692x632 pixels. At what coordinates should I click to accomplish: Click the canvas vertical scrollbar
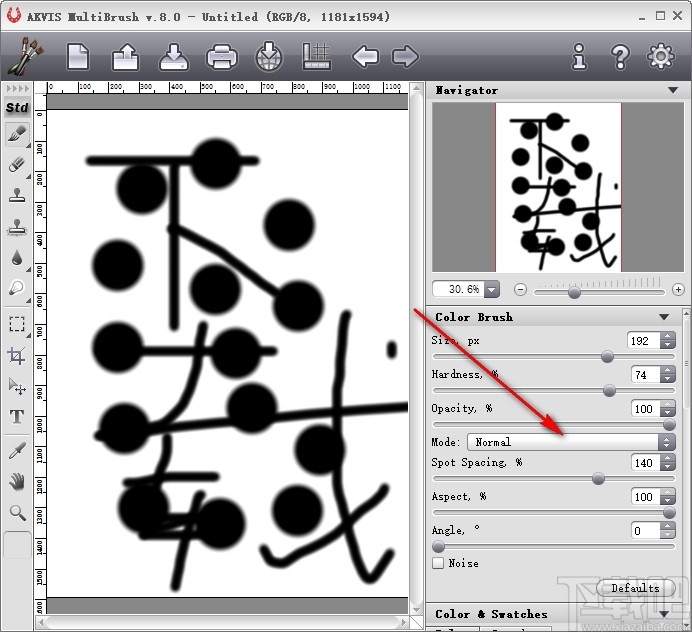coord(416,349)
